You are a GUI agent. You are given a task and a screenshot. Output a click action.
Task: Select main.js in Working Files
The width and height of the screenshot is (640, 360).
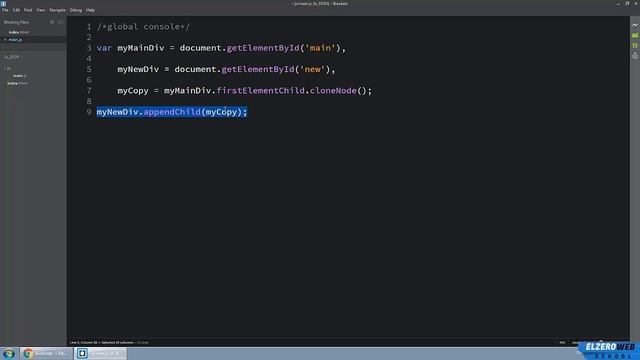16,40
